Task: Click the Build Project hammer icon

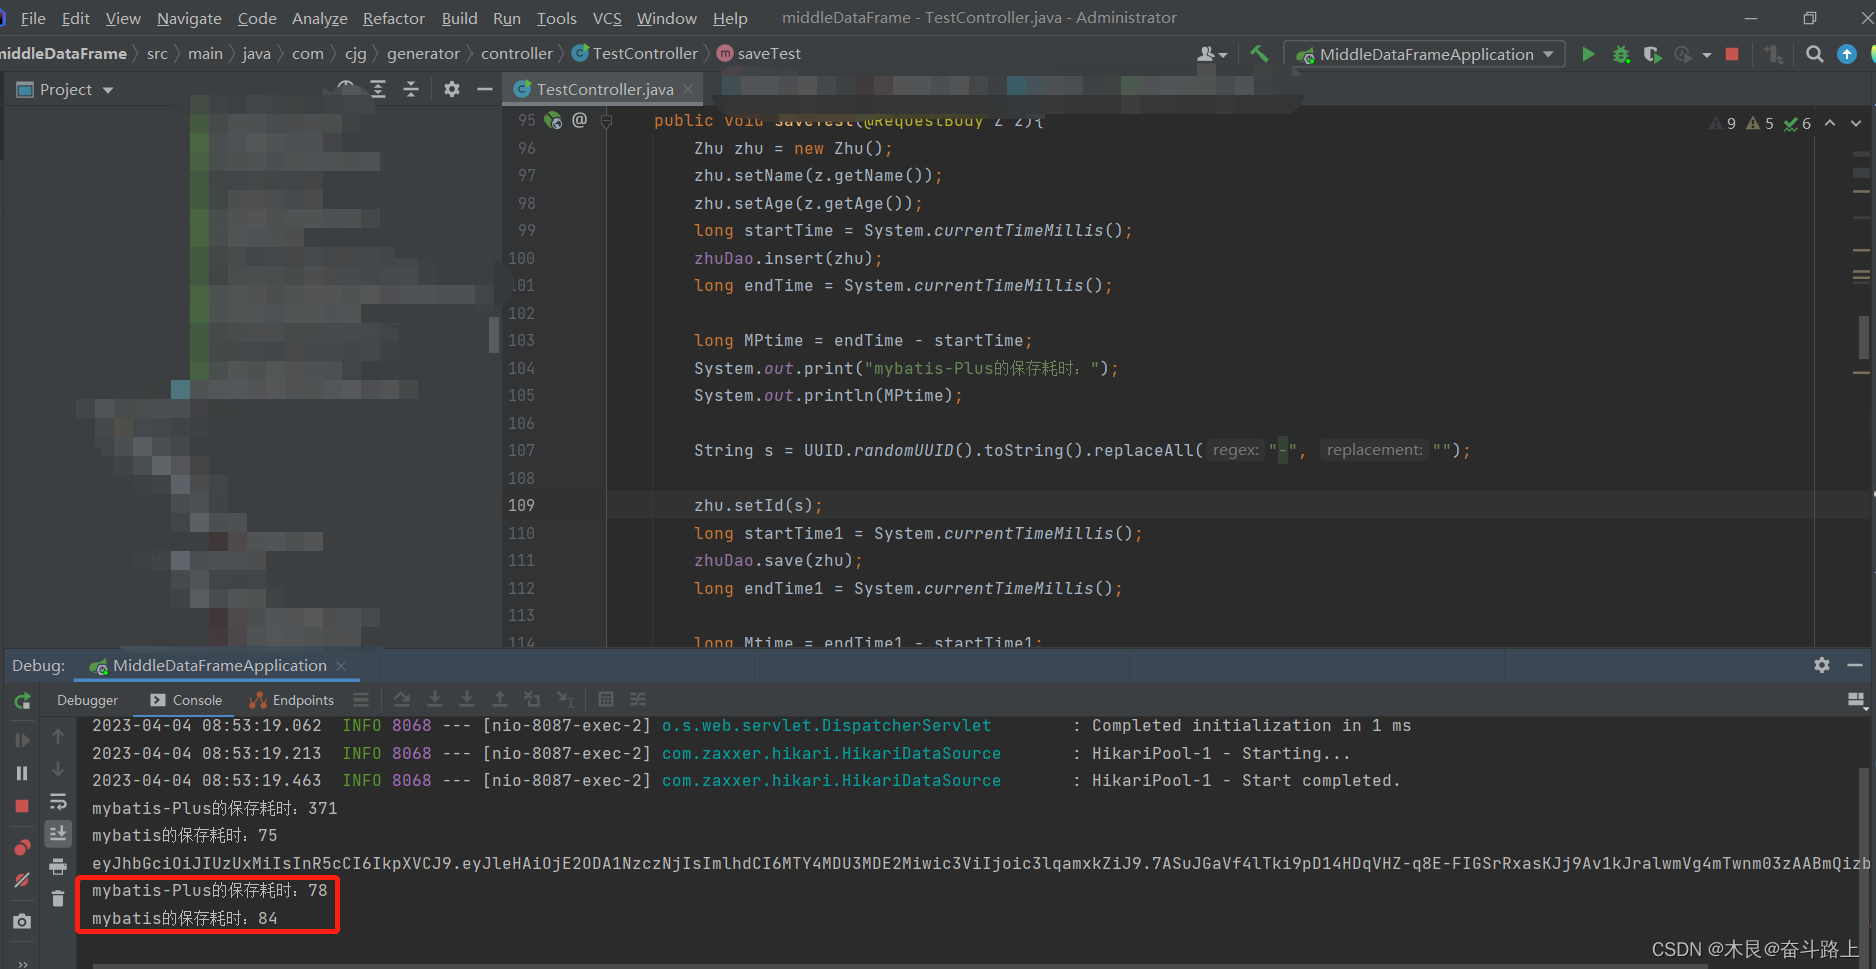Action: 1259,54
